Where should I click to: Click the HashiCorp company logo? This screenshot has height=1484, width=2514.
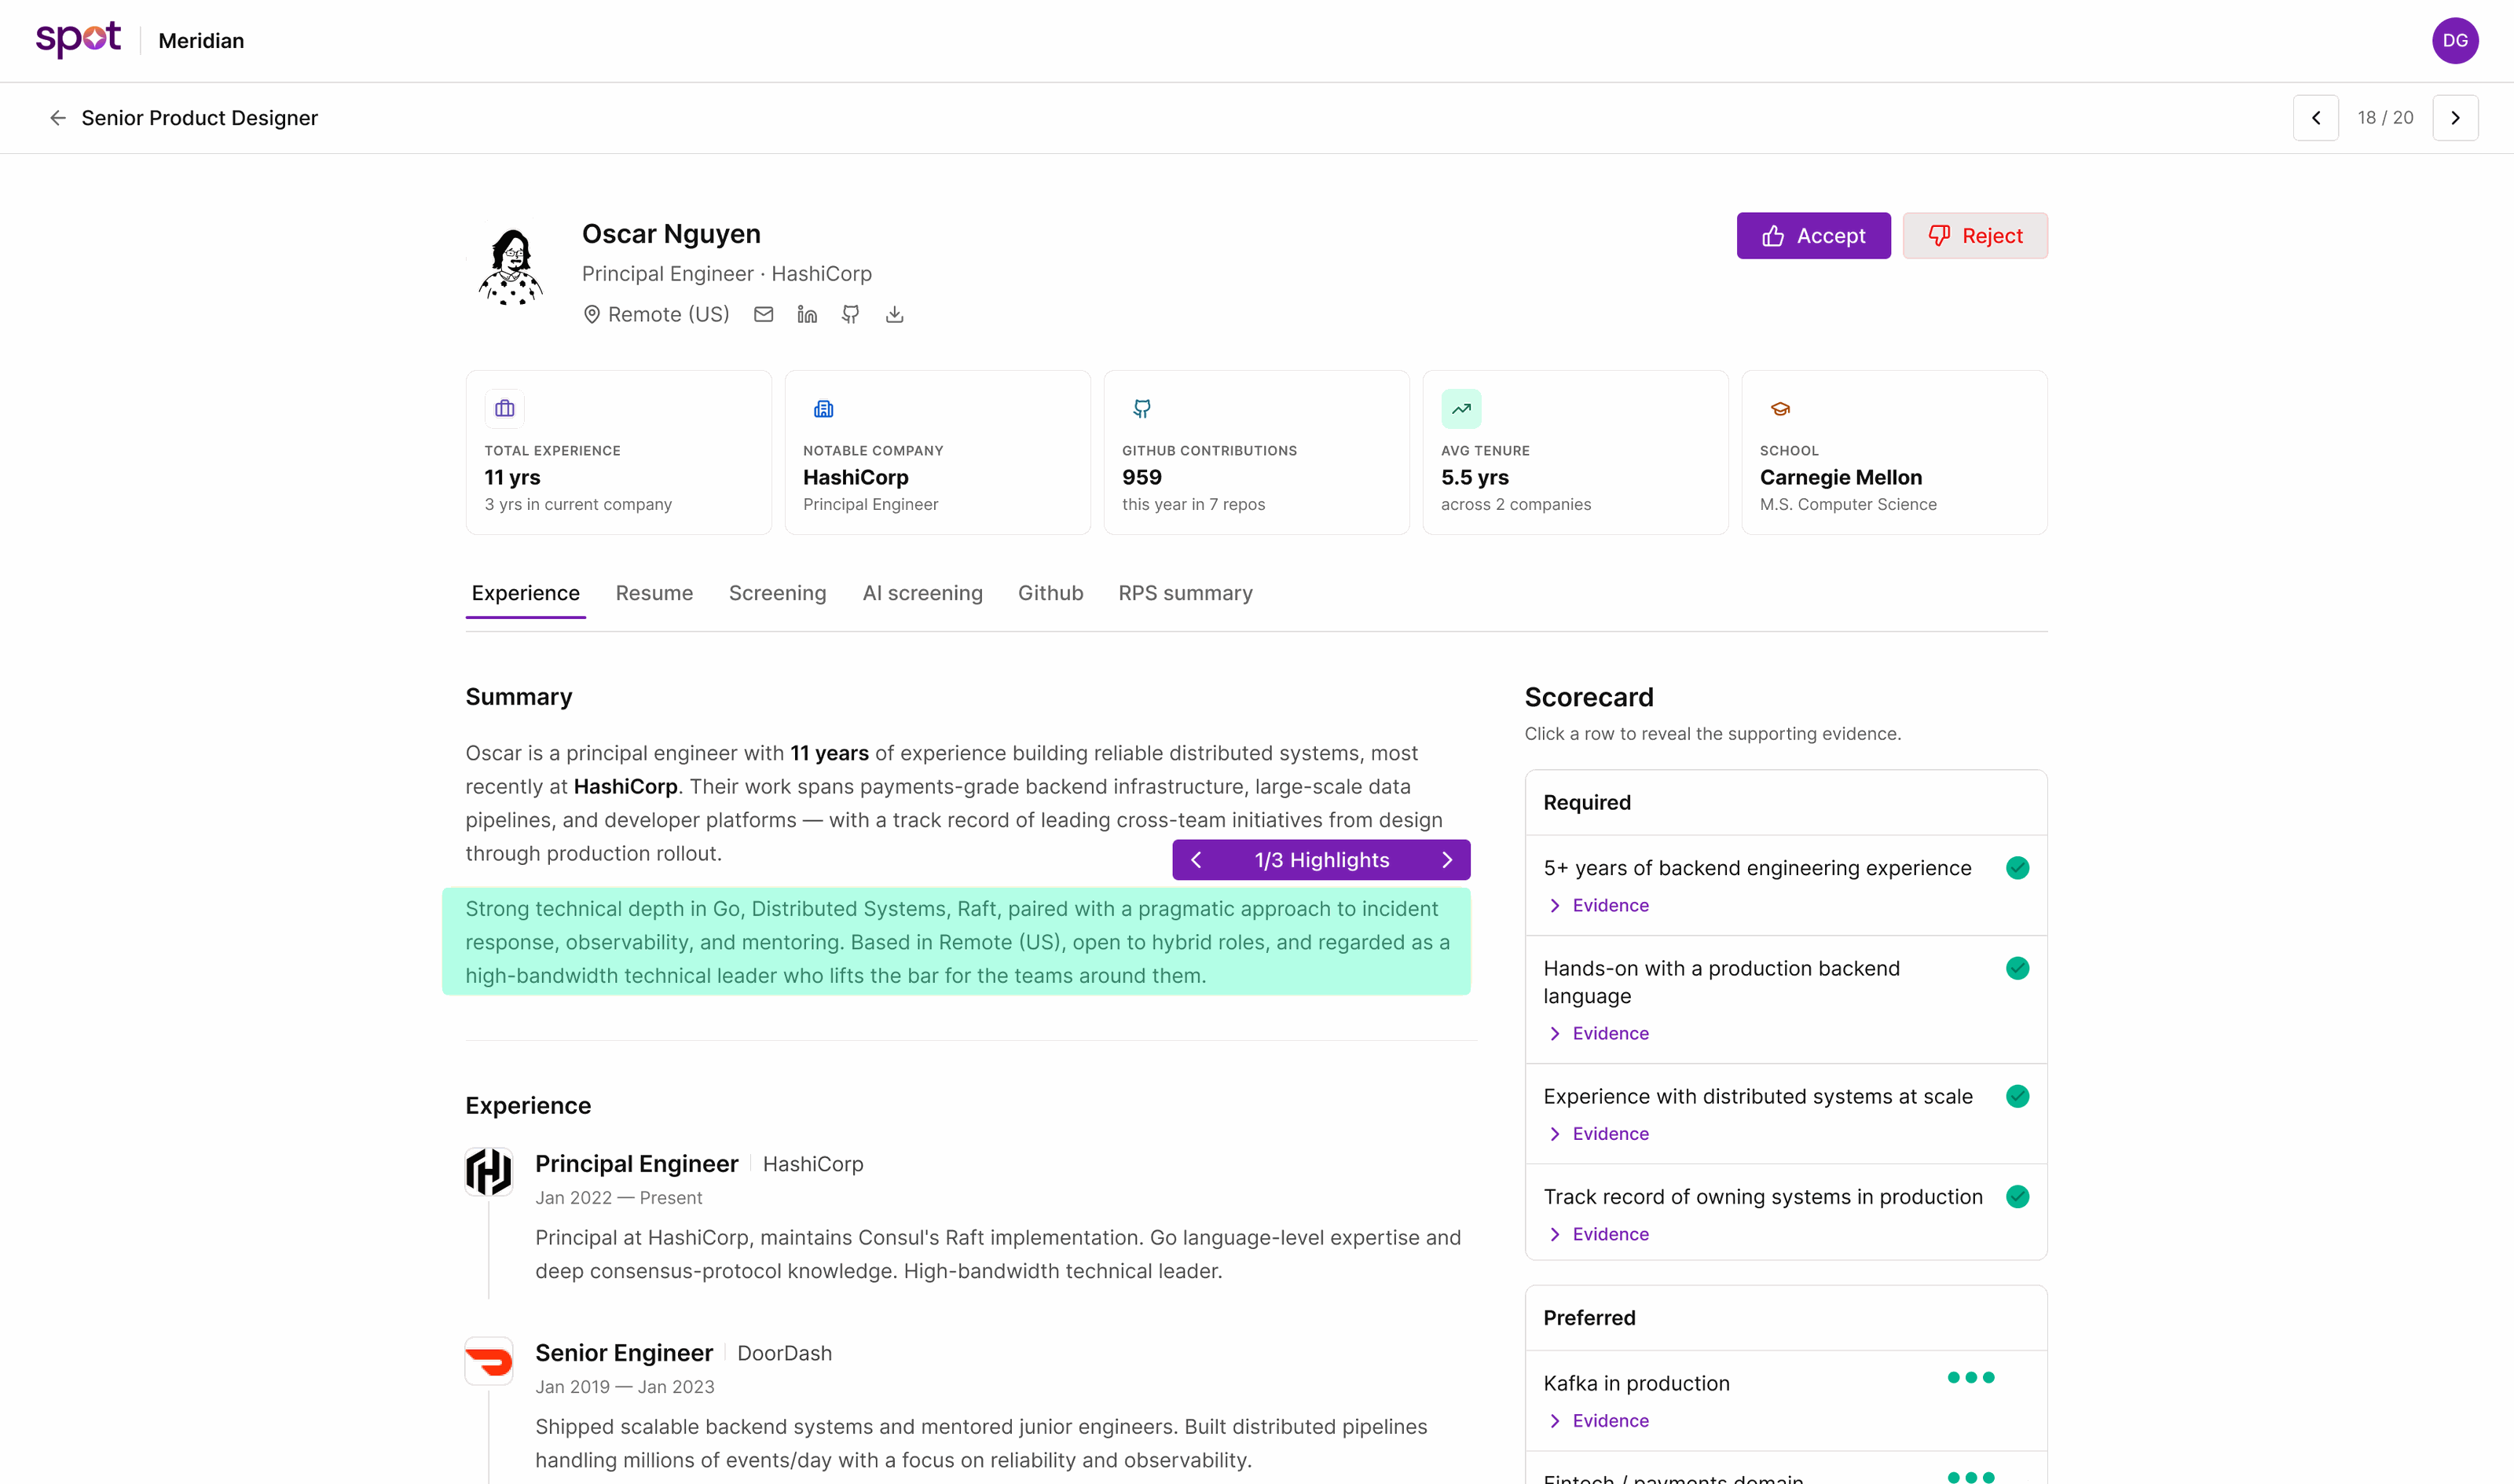pyautogui.click(x=489, y=1171)
